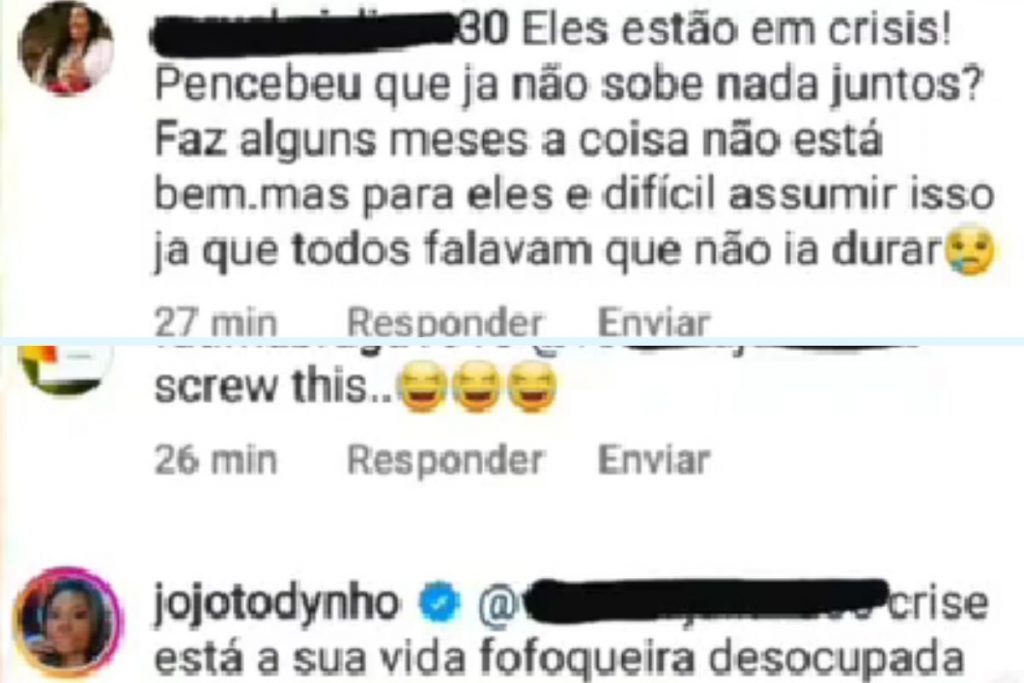The image size is (1024, 683).
Task: Click the 'screw this..' comment text
Action: pyautogui.click(x=274, y=387)
